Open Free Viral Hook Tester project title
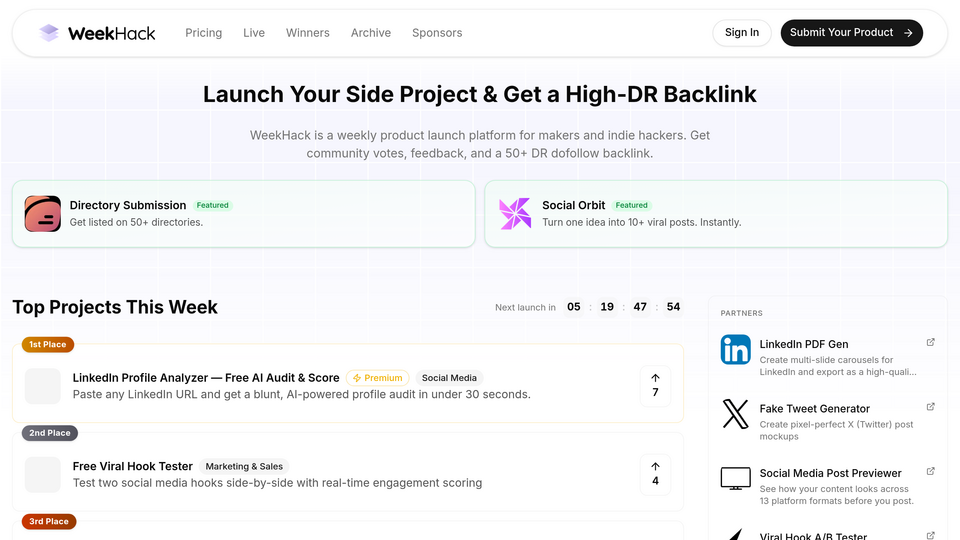The height and width of the screenshot is (540, 960). click(133, 467)
